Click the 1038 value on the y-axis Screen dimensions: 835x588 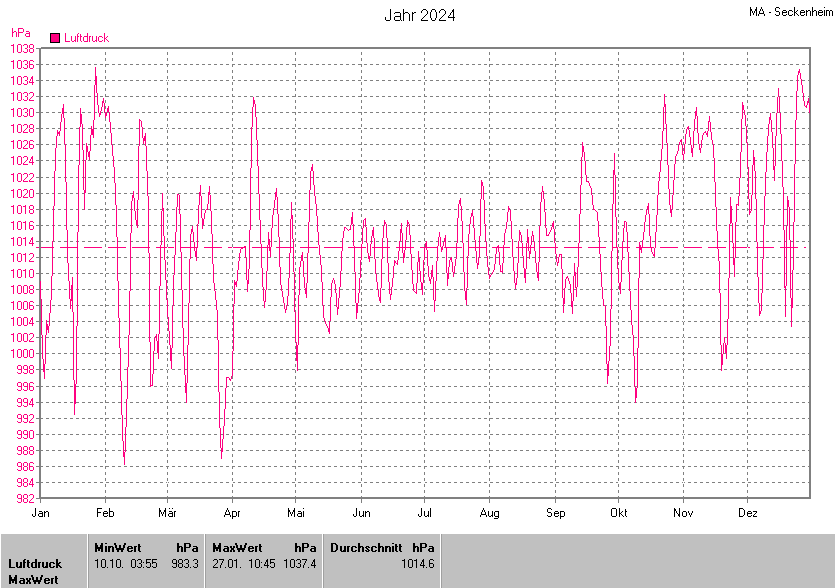[x=22, y=48]
